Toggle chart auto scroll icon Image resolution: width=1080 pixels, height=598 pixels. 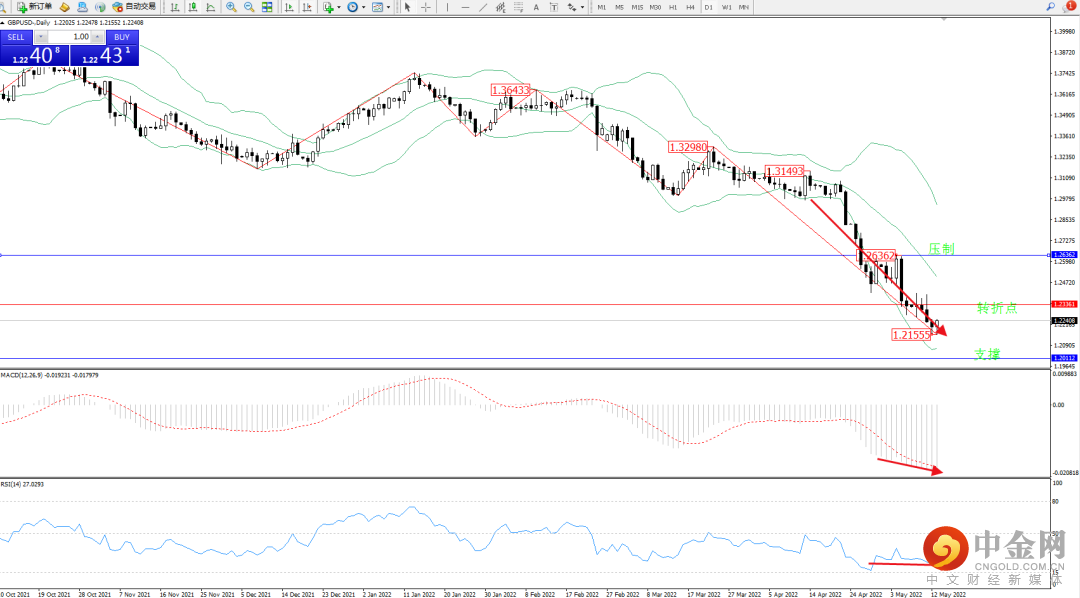(289, 7)
